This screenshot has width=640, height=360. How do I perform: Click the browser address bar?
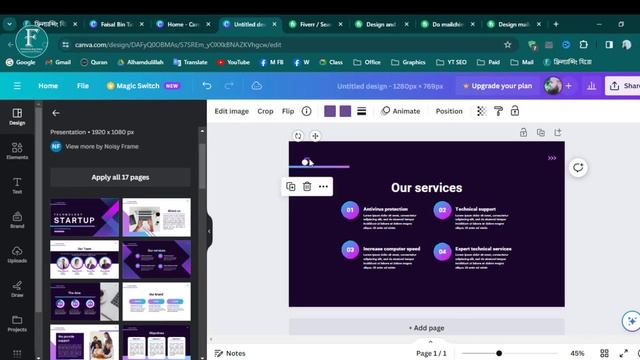click(286, 44)
